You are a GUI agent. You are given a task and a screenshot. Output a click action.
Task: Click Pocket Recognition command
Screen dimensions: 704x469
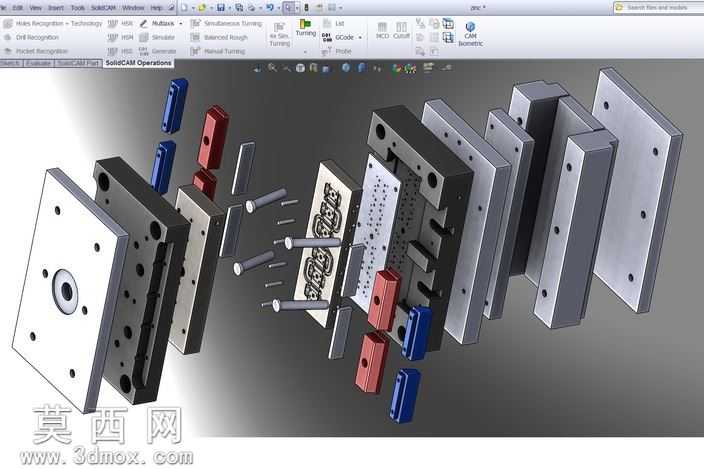coord(35,51)
